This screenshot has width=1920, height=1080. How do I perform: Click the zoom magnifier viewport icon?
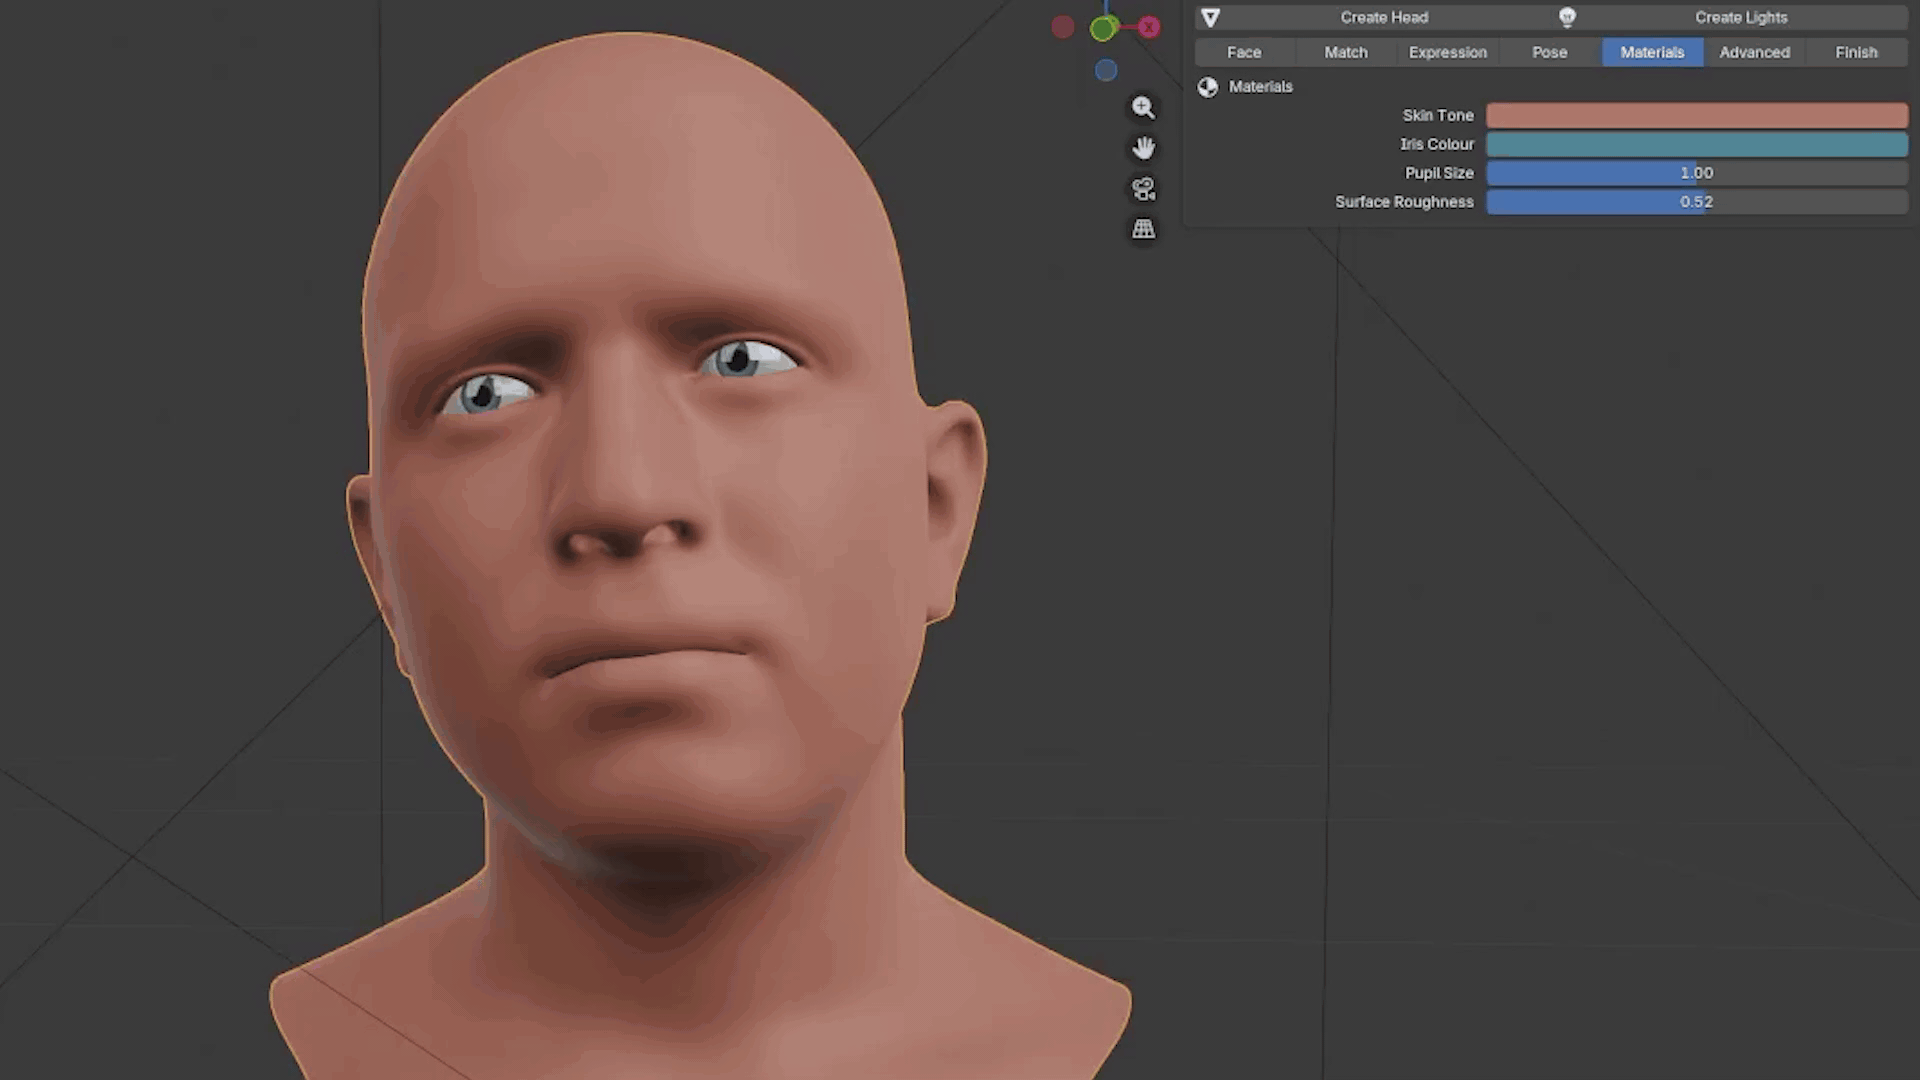(x=1143, y=107)
